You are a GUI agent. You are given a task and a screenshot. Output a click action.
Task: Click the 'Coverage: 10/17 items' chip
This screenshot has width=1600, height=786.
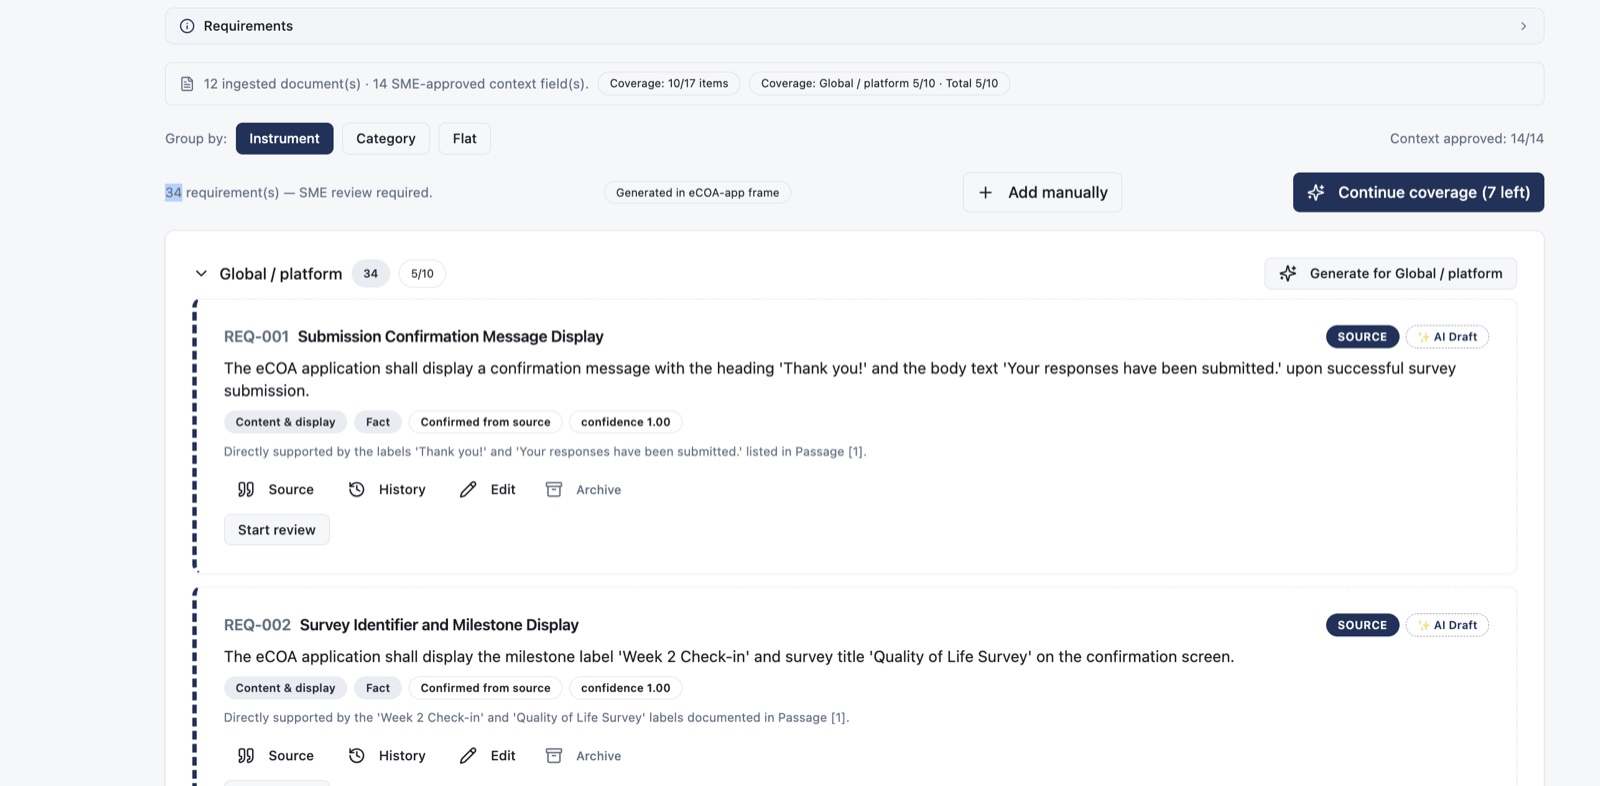click(669, 84)
